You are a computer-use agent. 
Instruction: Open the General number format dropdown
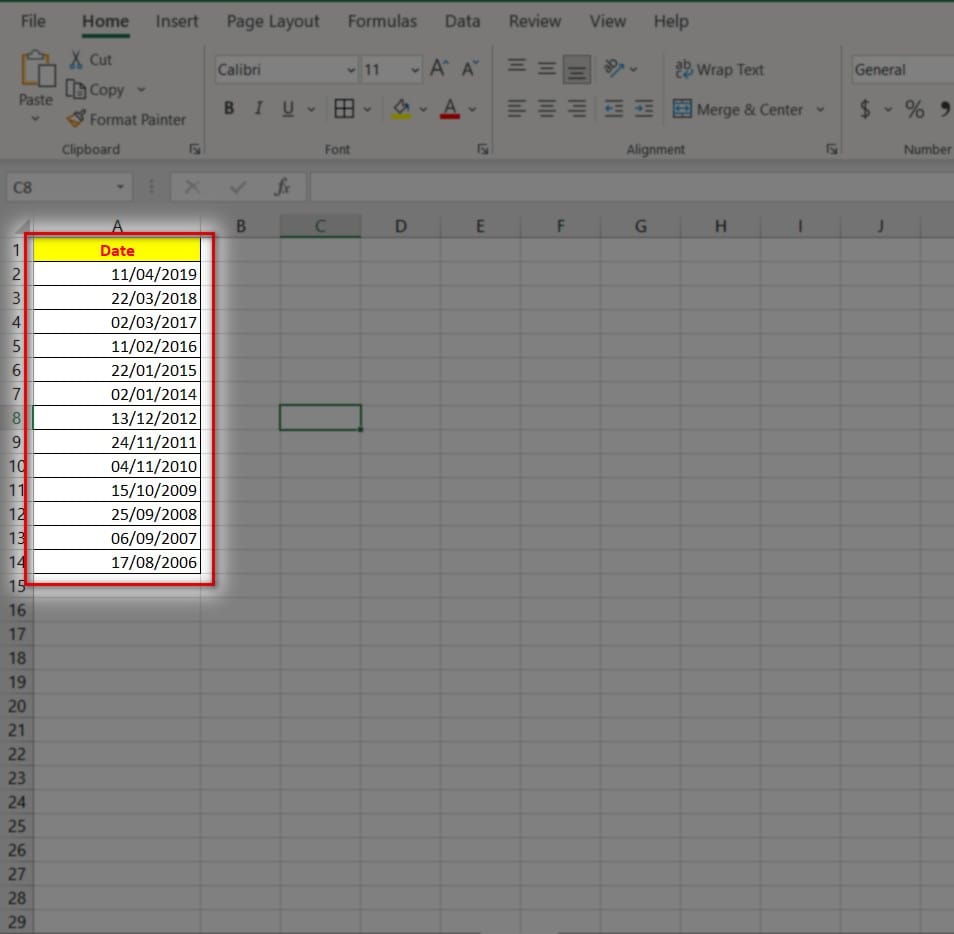tap(900, 70)
